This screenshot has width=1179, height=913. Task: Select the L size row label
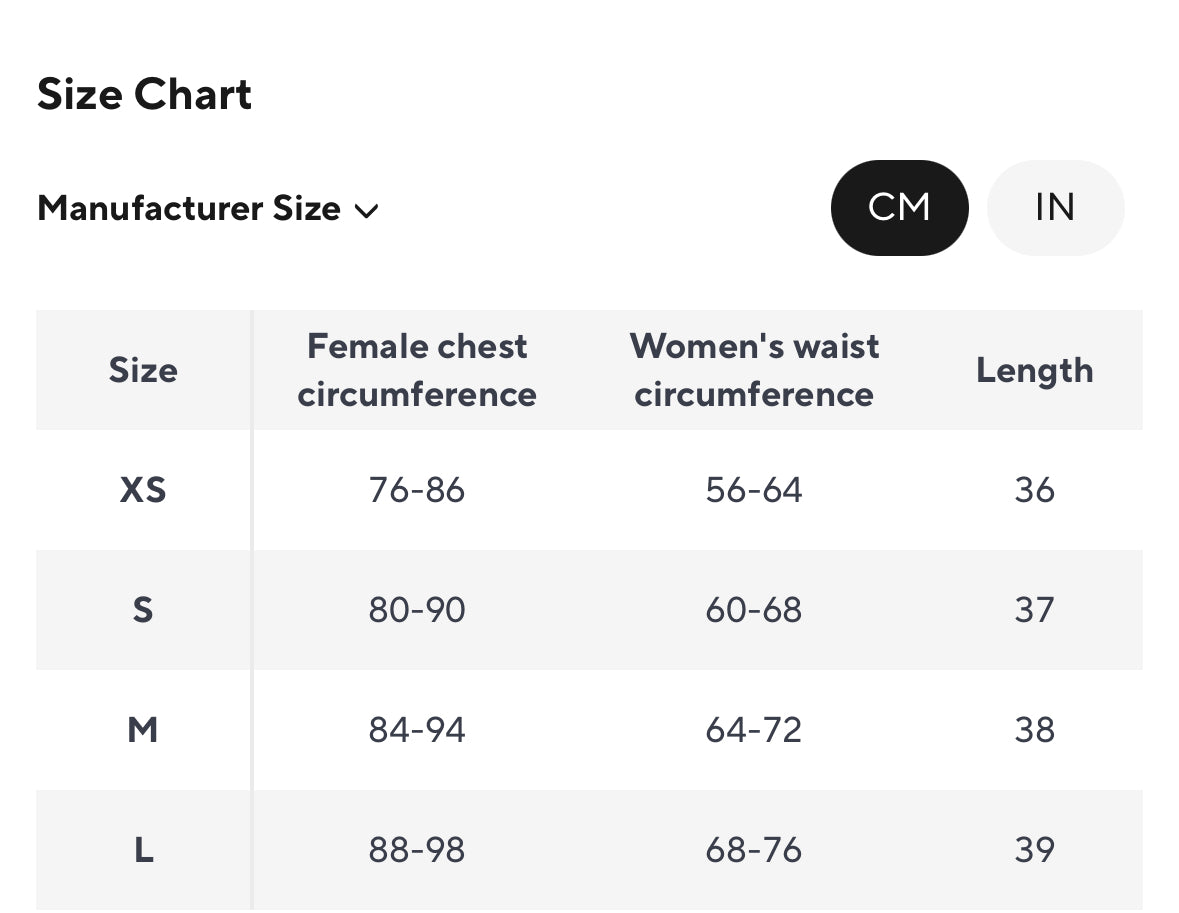click(x=143, y=850)
